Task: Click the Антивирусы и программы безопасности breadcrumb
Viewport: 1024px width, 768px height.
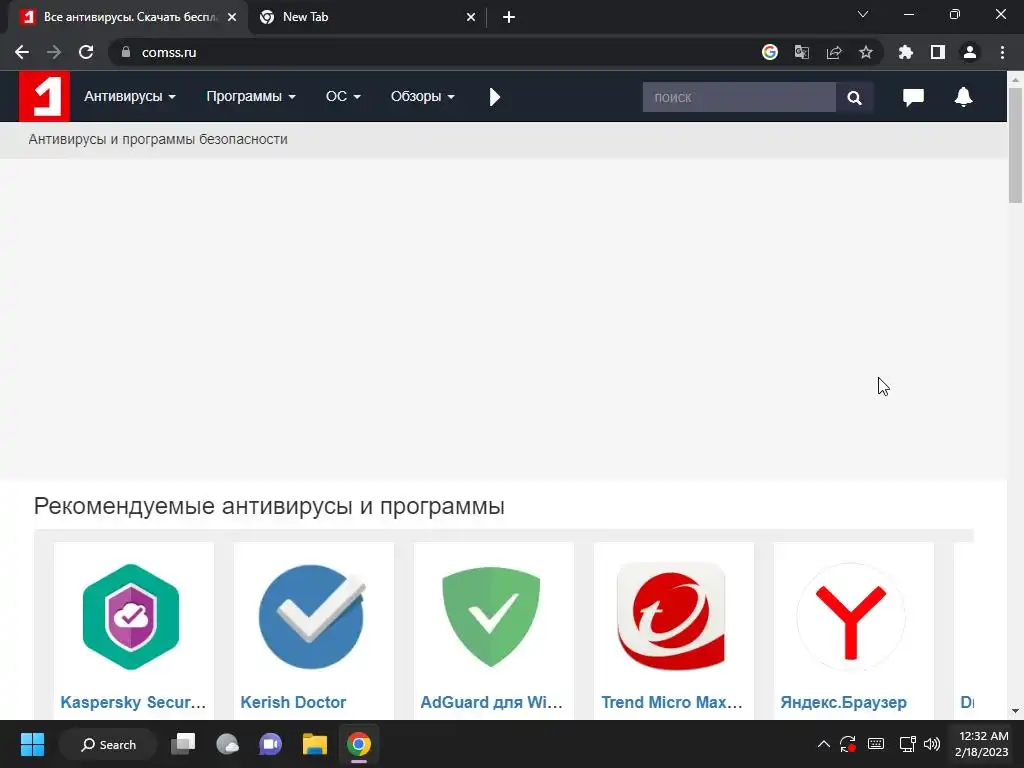Action: [x=158, y=139]
